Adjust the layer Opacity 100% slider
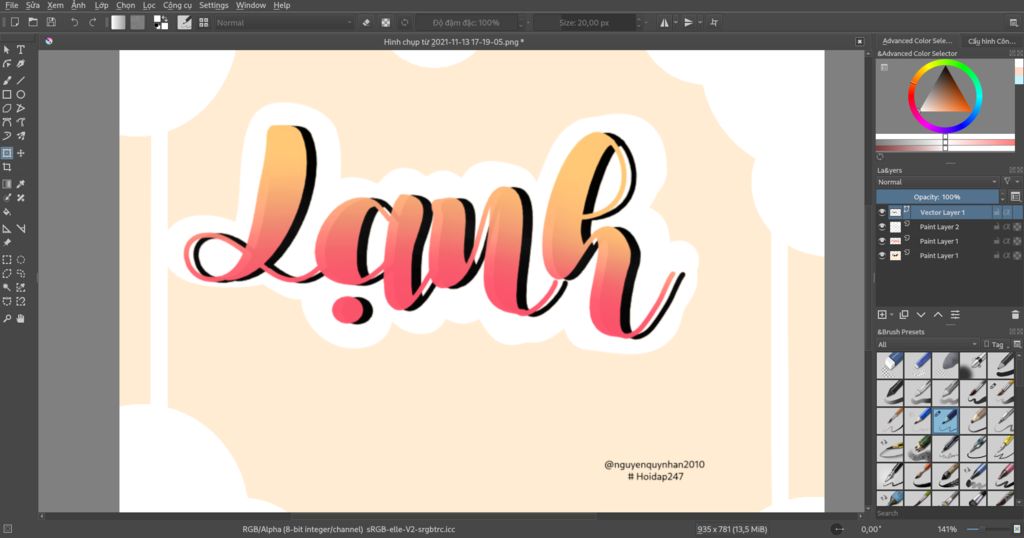The height and width of the screenshot is (538, 1024). click(x=937, y=197)
